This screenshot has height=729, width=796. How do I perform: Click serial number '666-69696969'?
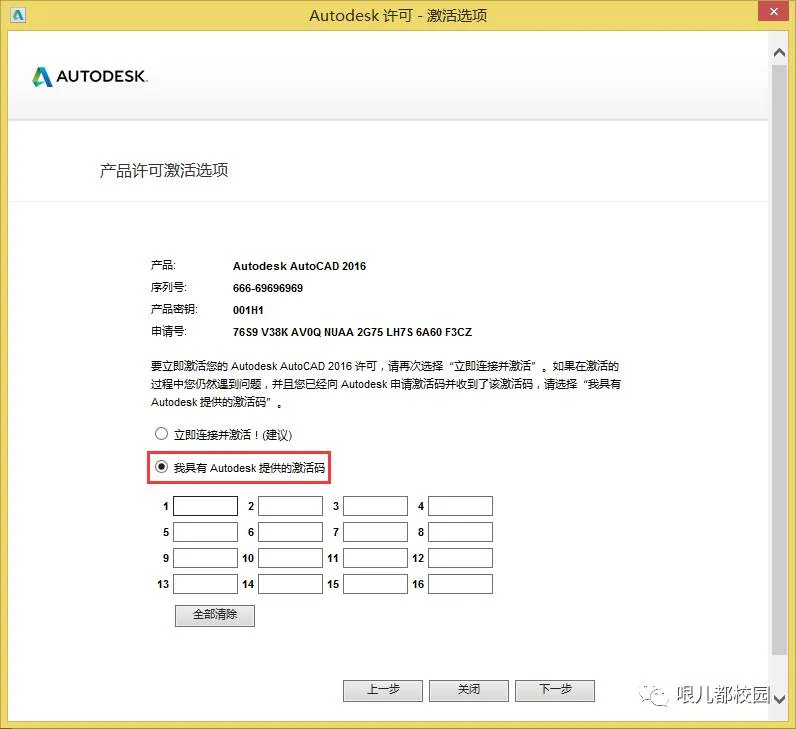(268, 288)
